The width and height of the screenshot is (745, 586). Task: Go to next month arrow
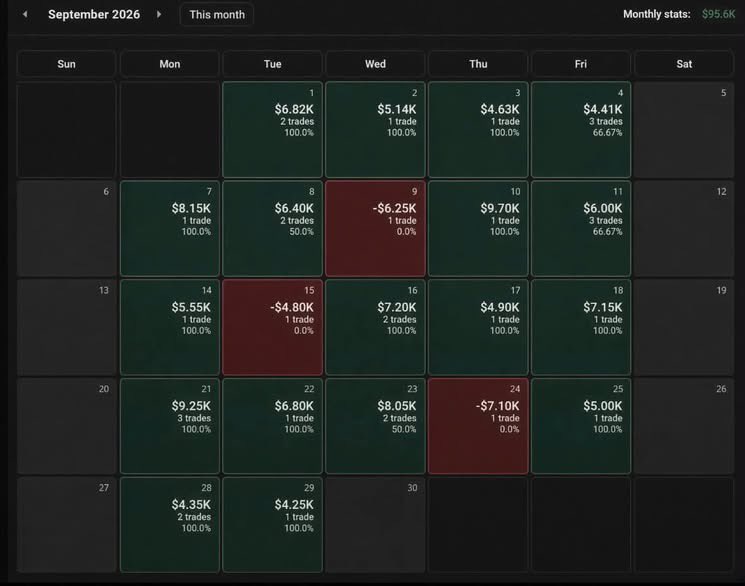(x=159, y=14)
